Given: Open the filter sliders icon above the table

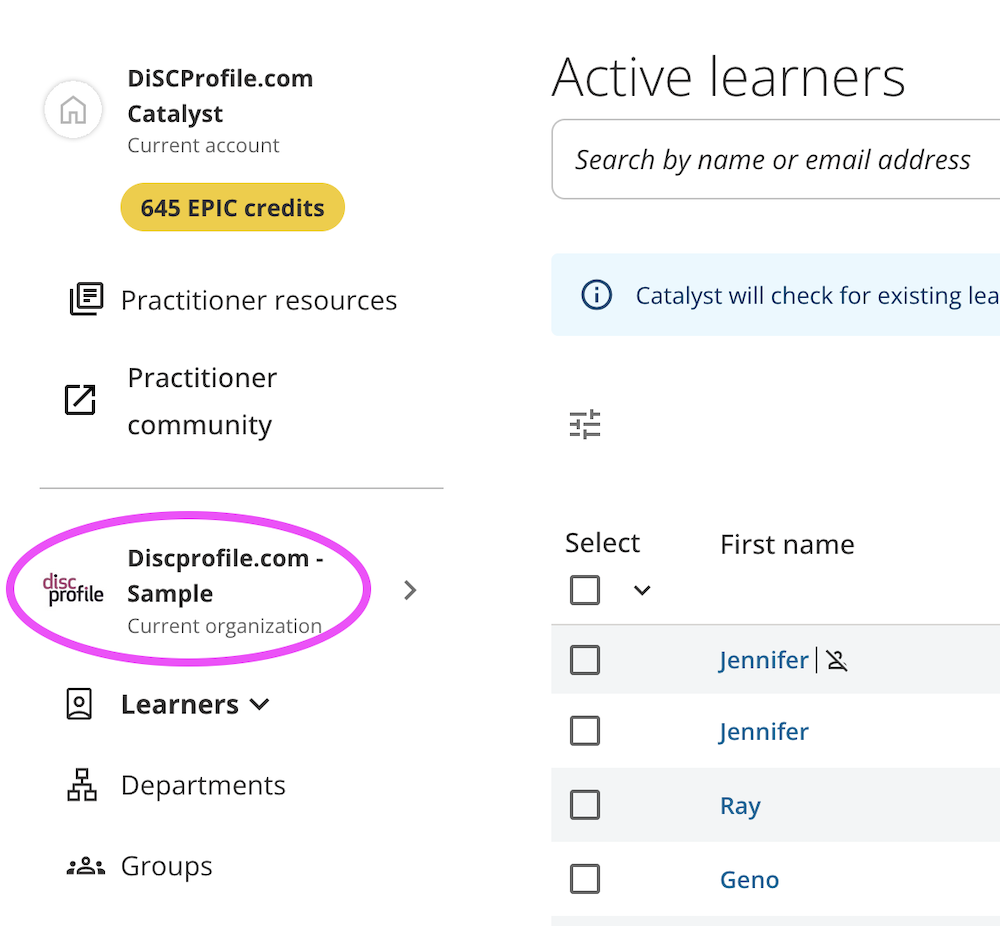Looking at the screenshot, I should tap(585, 424).
